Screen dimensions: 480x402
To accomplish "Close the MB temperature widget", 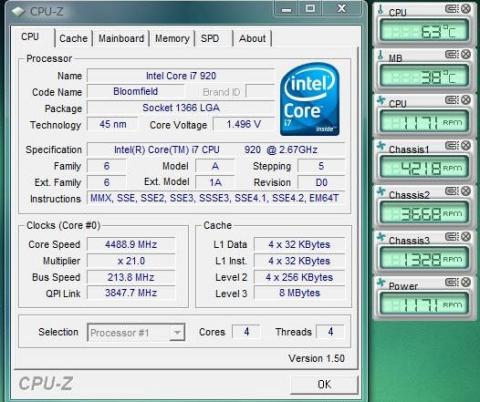I will 466,54.
